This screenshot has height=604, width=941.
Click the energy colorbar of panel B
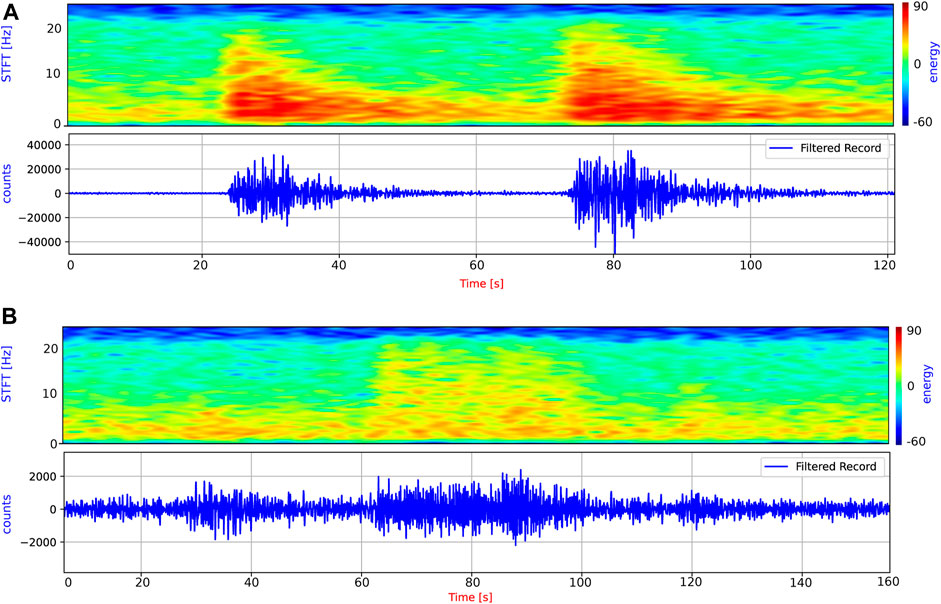[x=898, y=385]
